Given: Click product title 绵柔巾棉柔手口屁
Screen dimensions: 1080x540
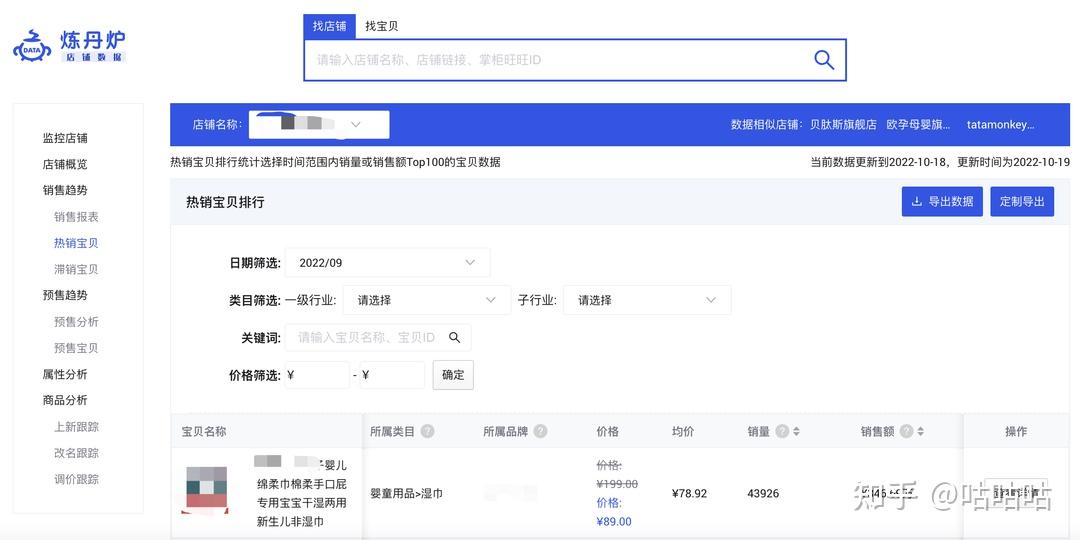Looking at the screenshot, I should 302,484.
